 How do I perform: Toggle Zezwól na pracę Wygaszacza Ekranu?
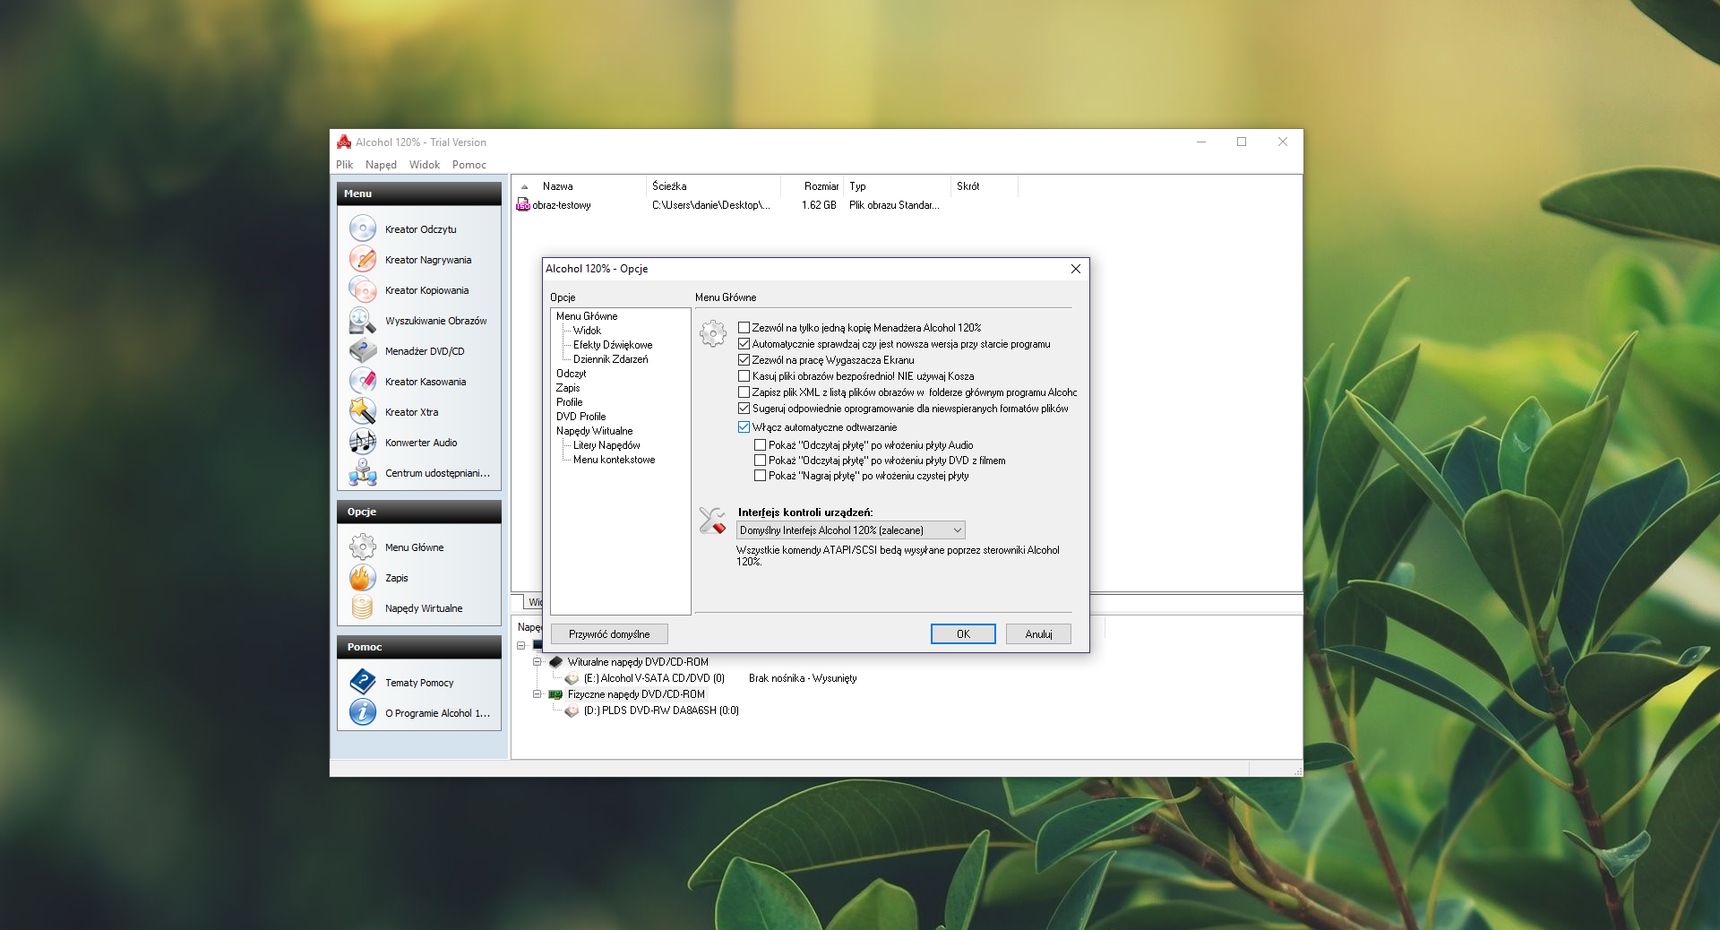tap(744, 360)
